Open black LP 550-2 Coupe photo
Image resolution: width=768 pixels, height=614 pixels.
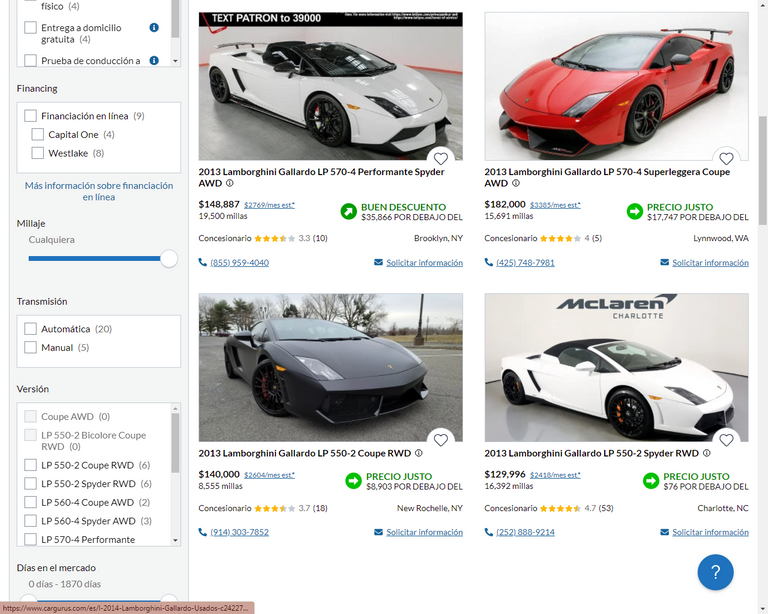[331, 367]
